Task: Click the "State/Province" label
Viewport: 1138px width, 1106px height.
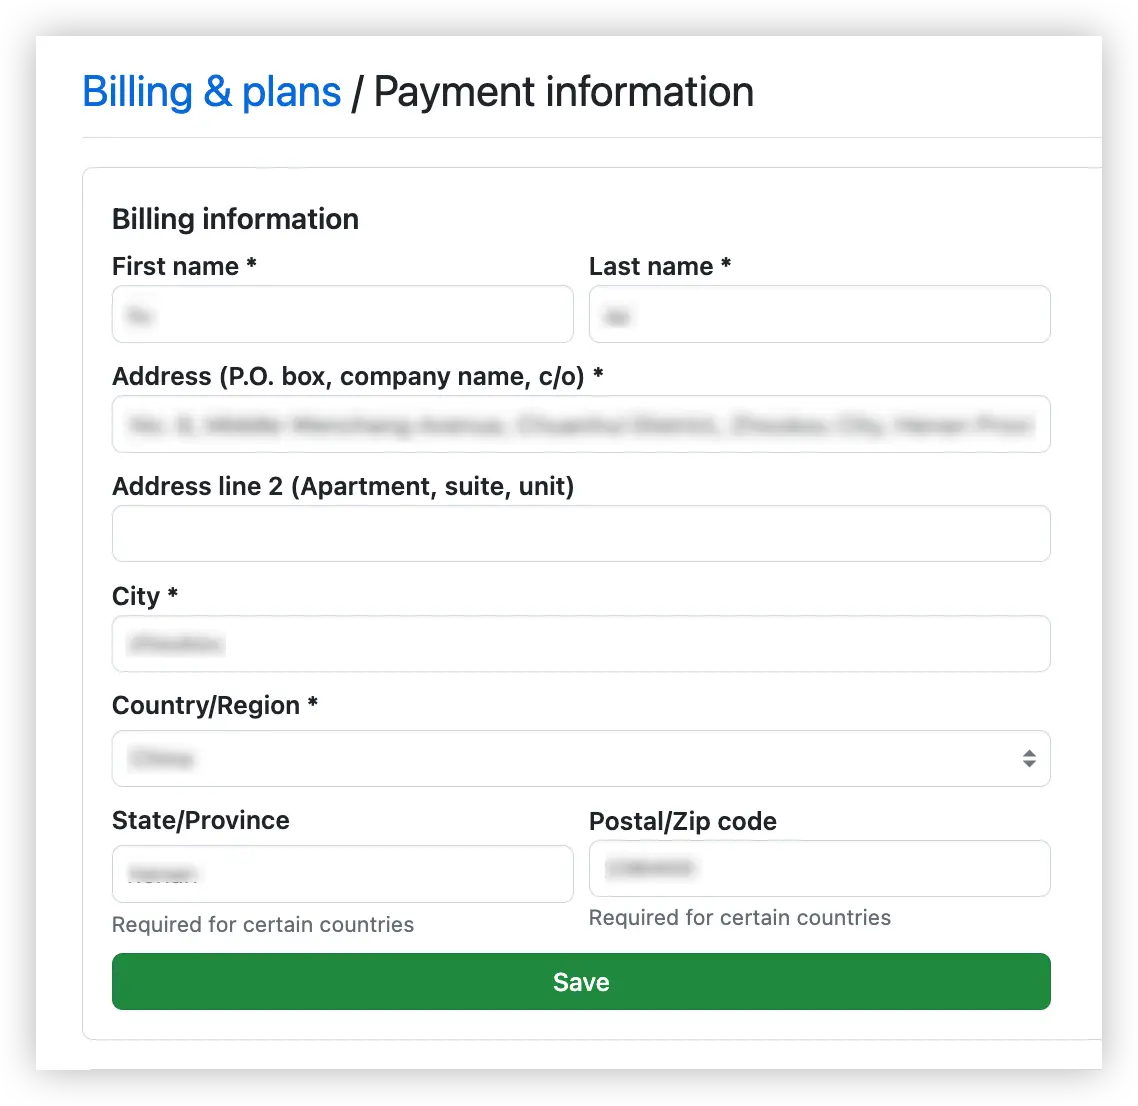Action: coord(201,820)
